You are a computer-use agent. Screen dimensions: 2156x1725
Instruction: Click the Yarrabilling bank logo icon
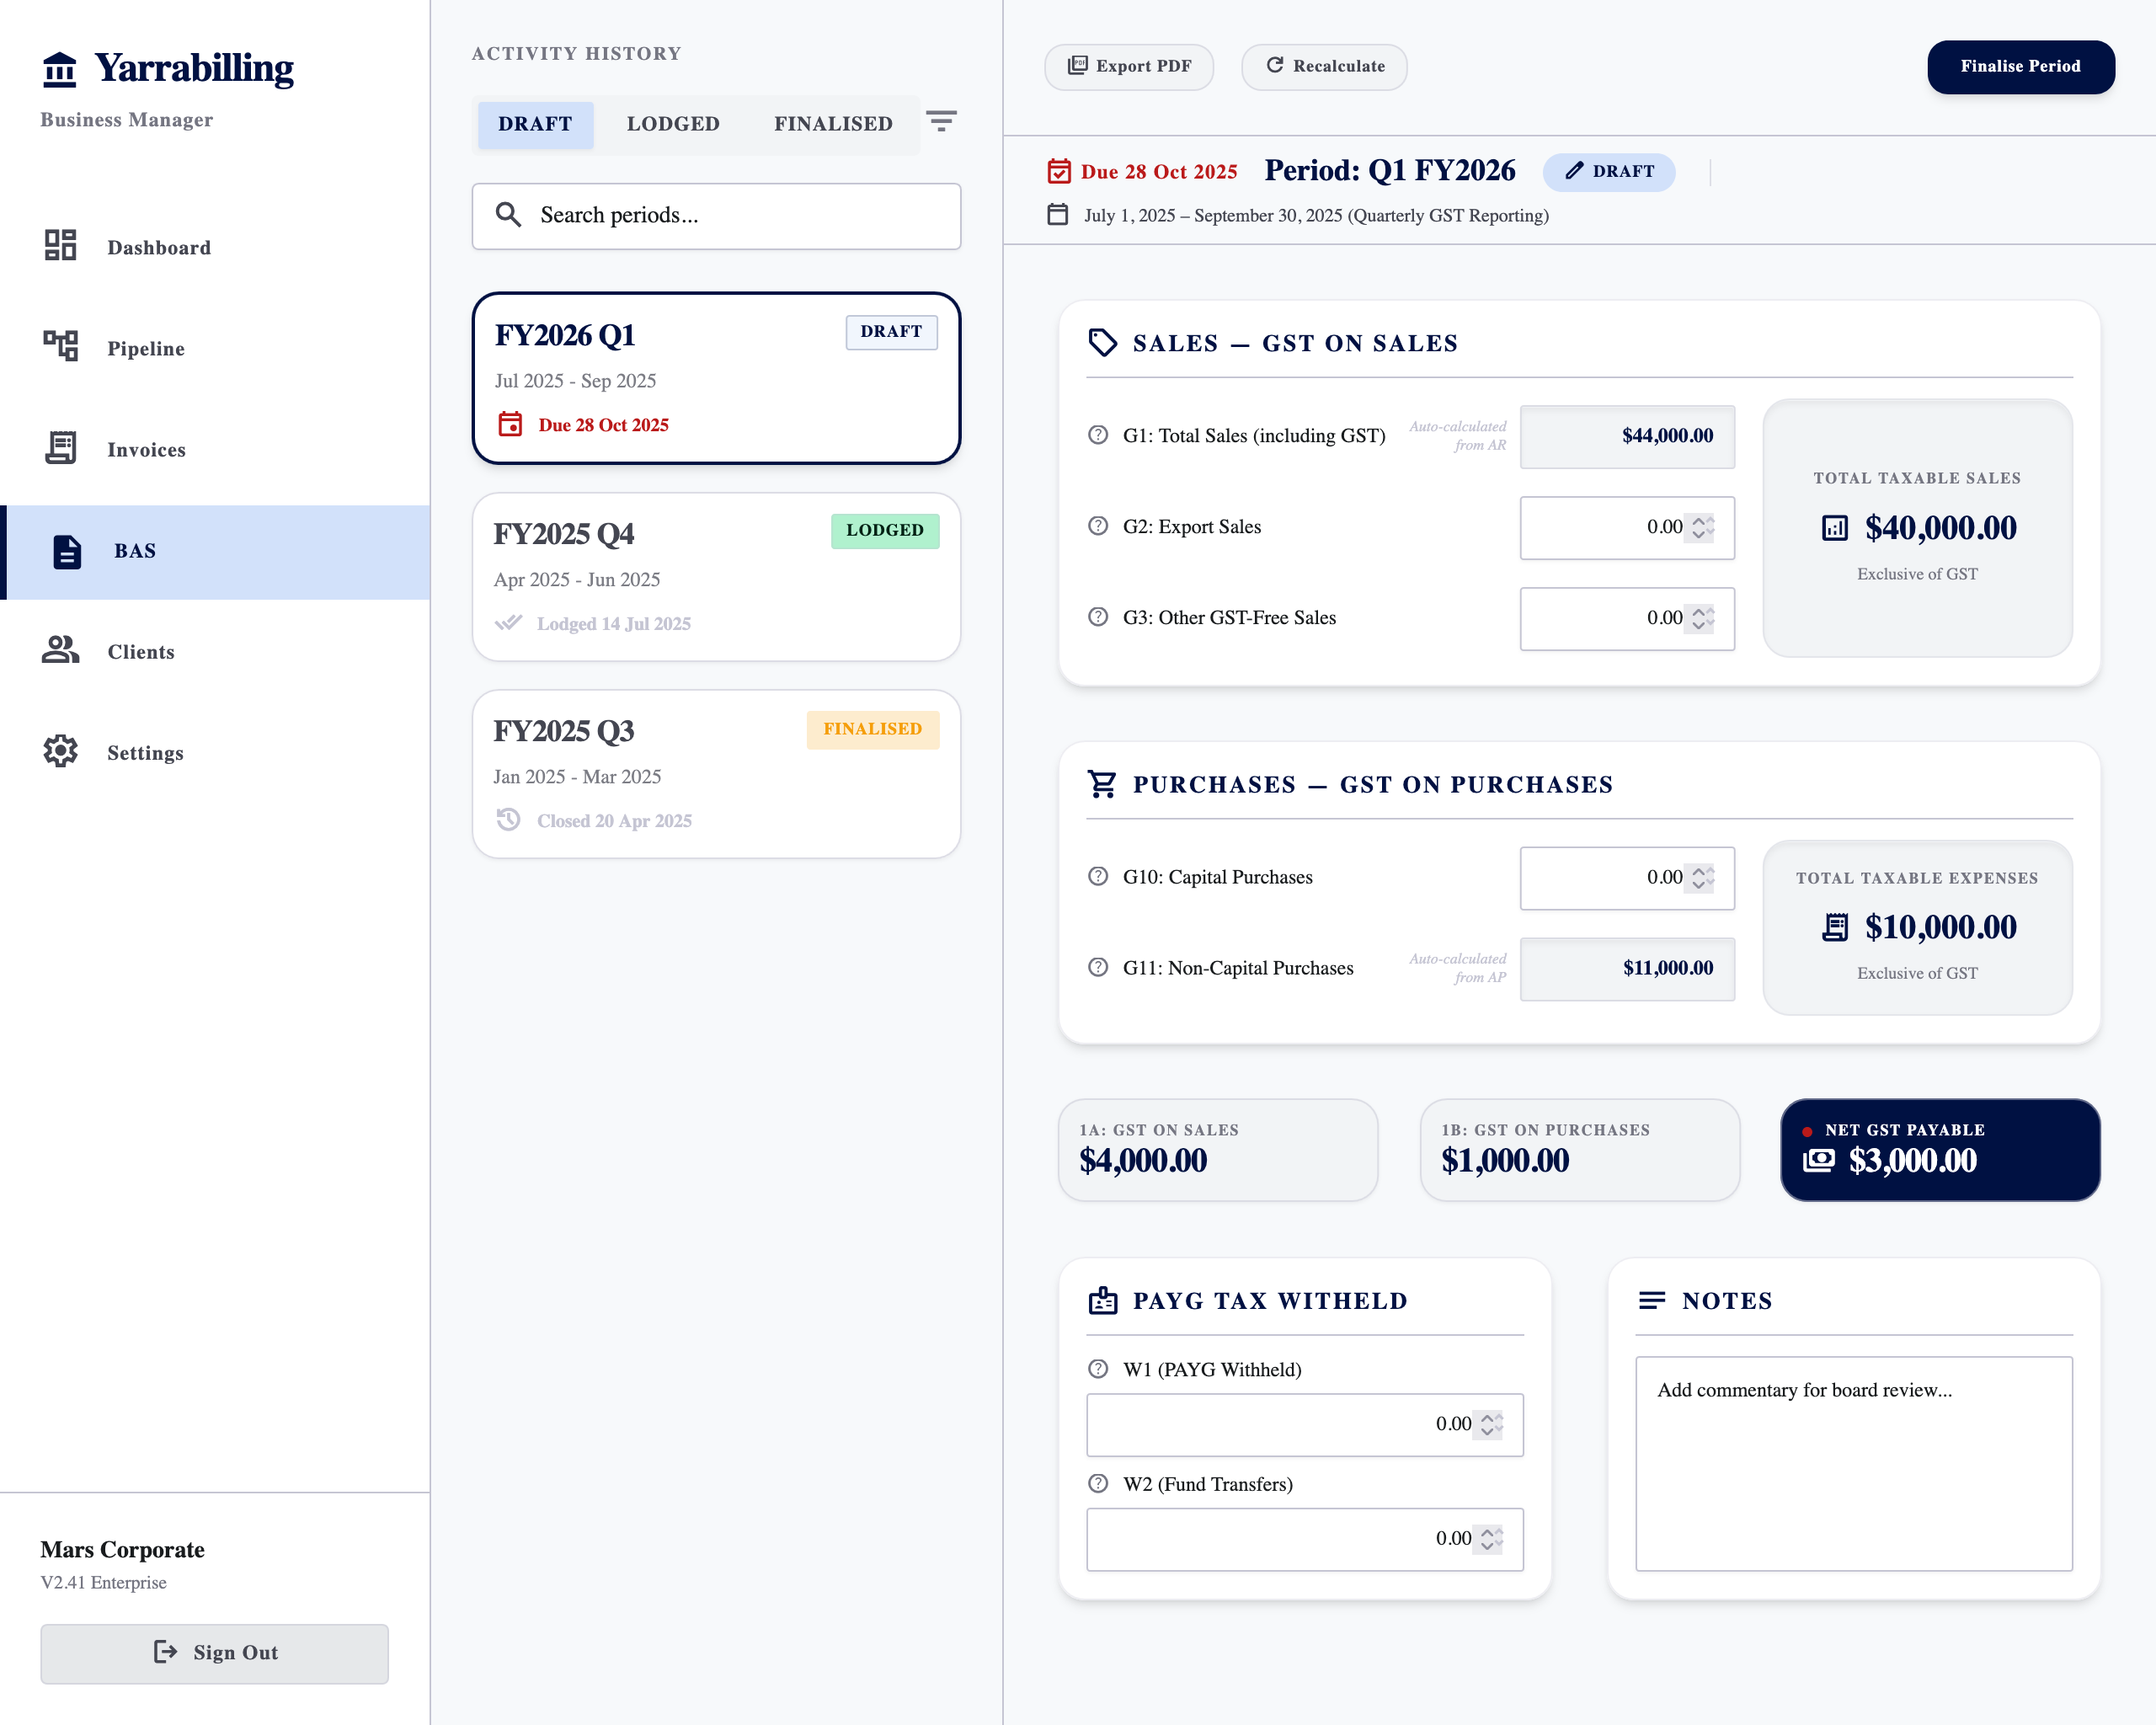tap(60, 69)
